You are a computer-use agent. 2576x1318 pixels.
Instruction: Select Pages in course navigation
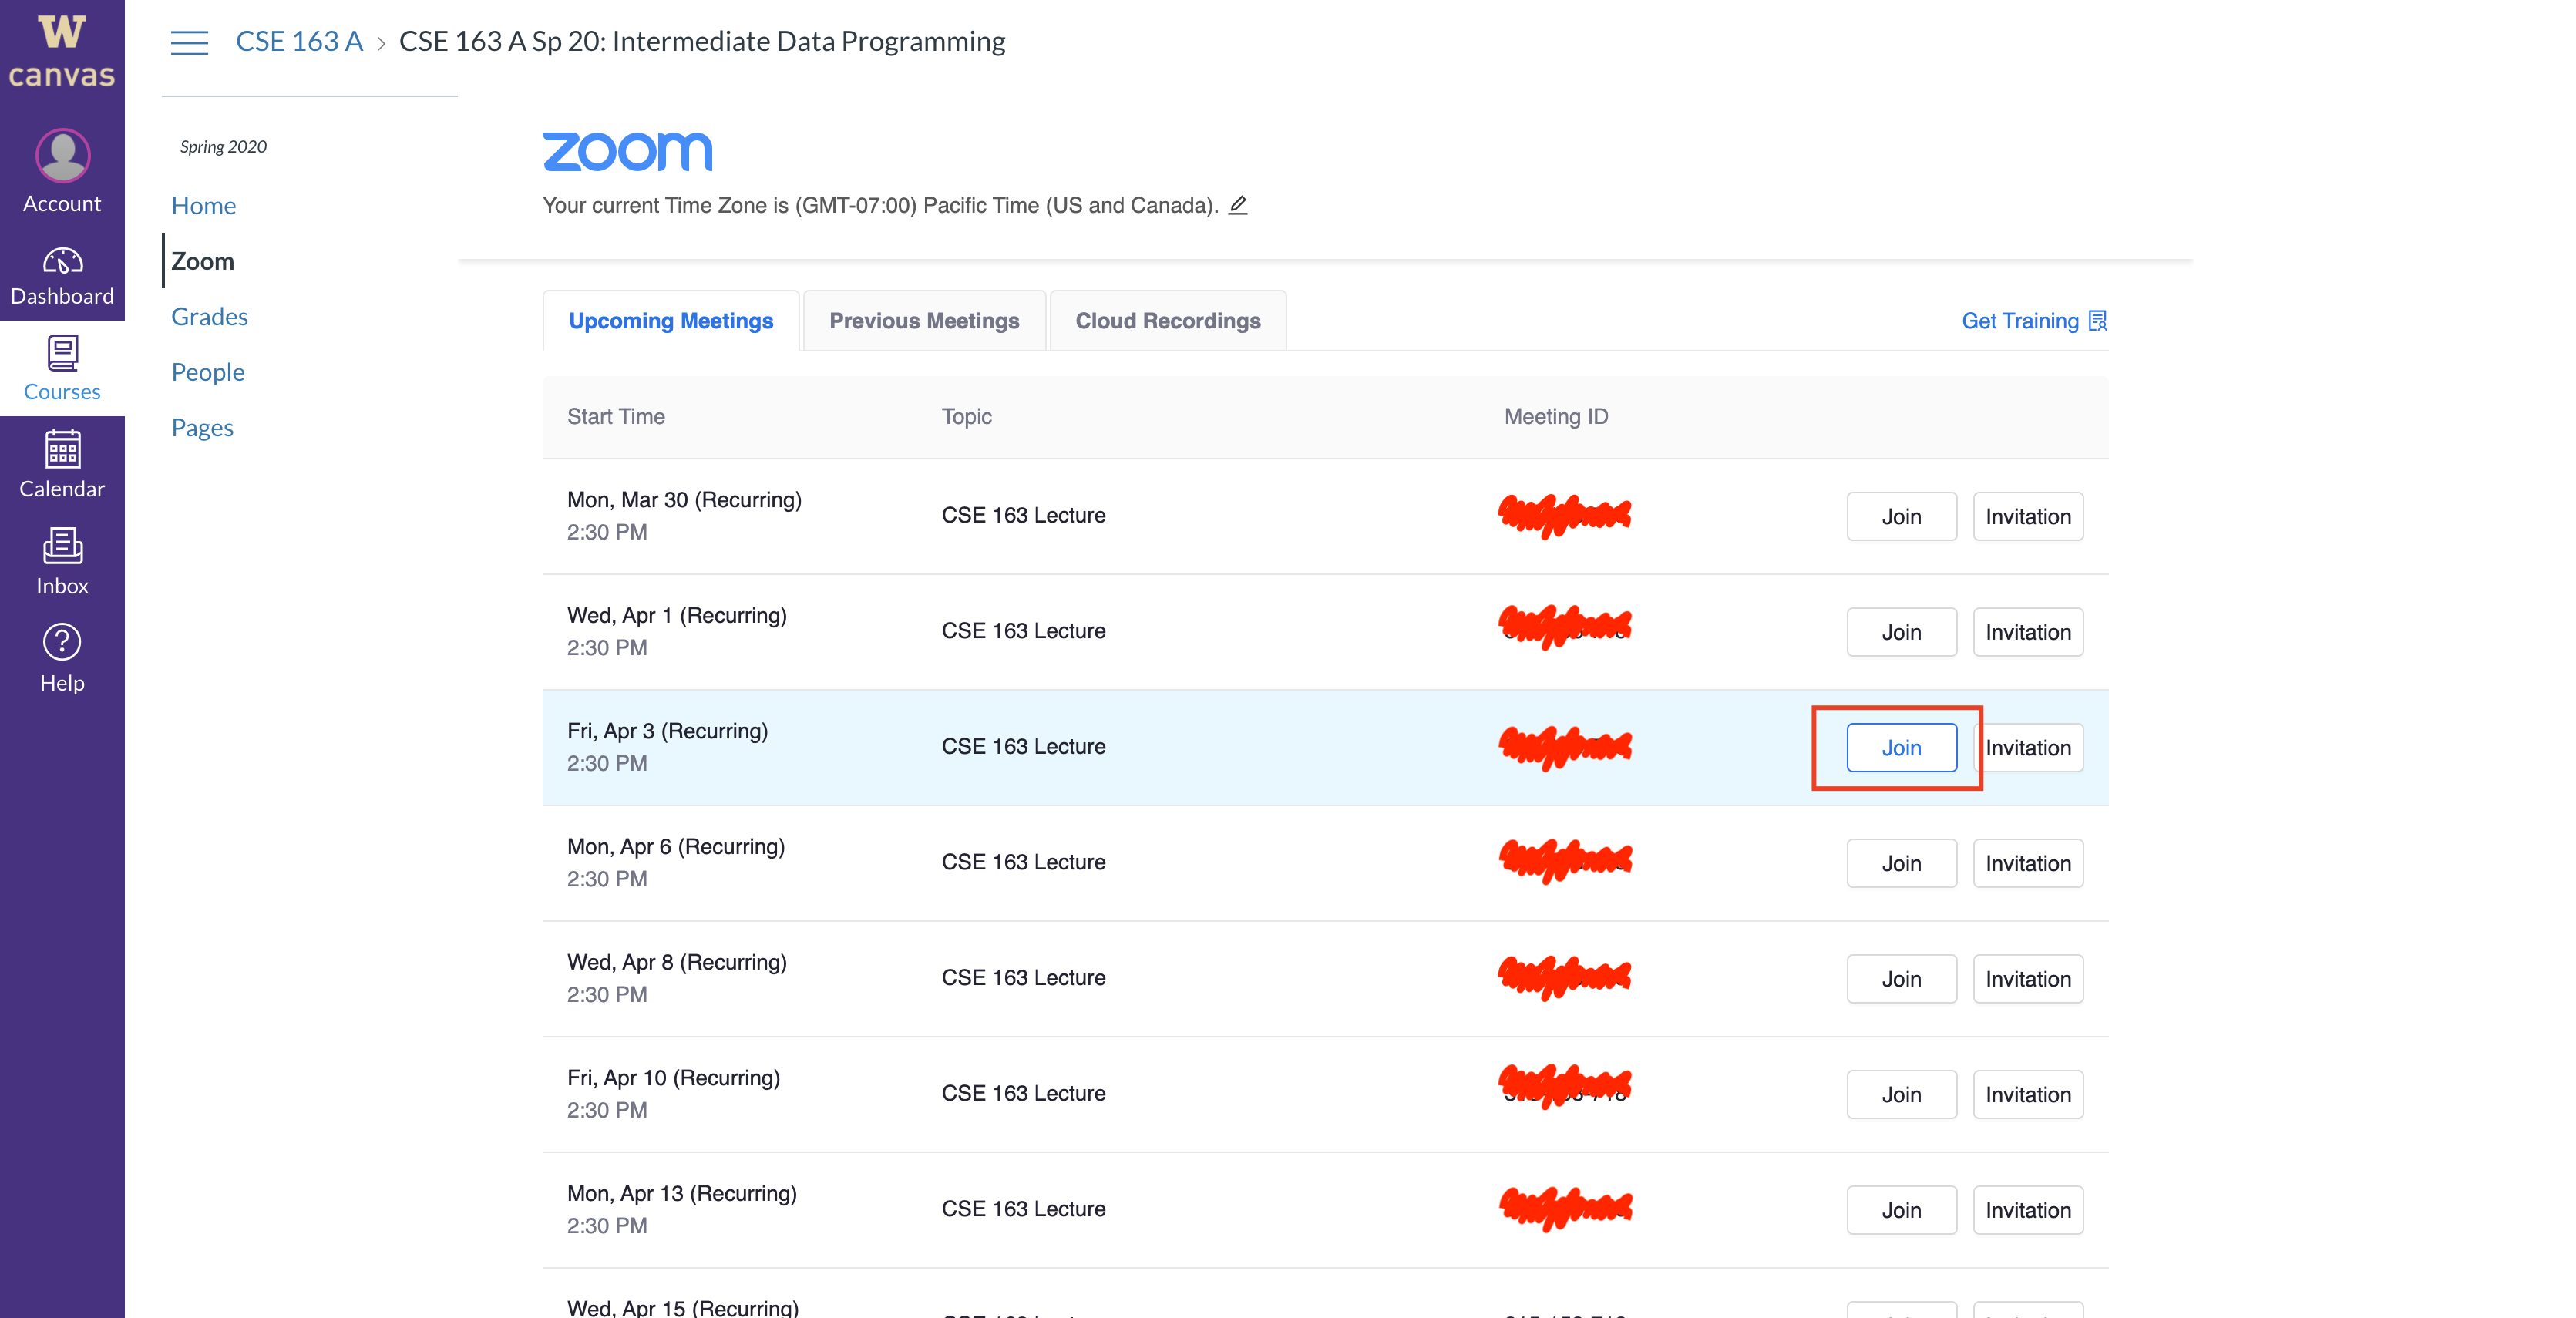(202, 427)
